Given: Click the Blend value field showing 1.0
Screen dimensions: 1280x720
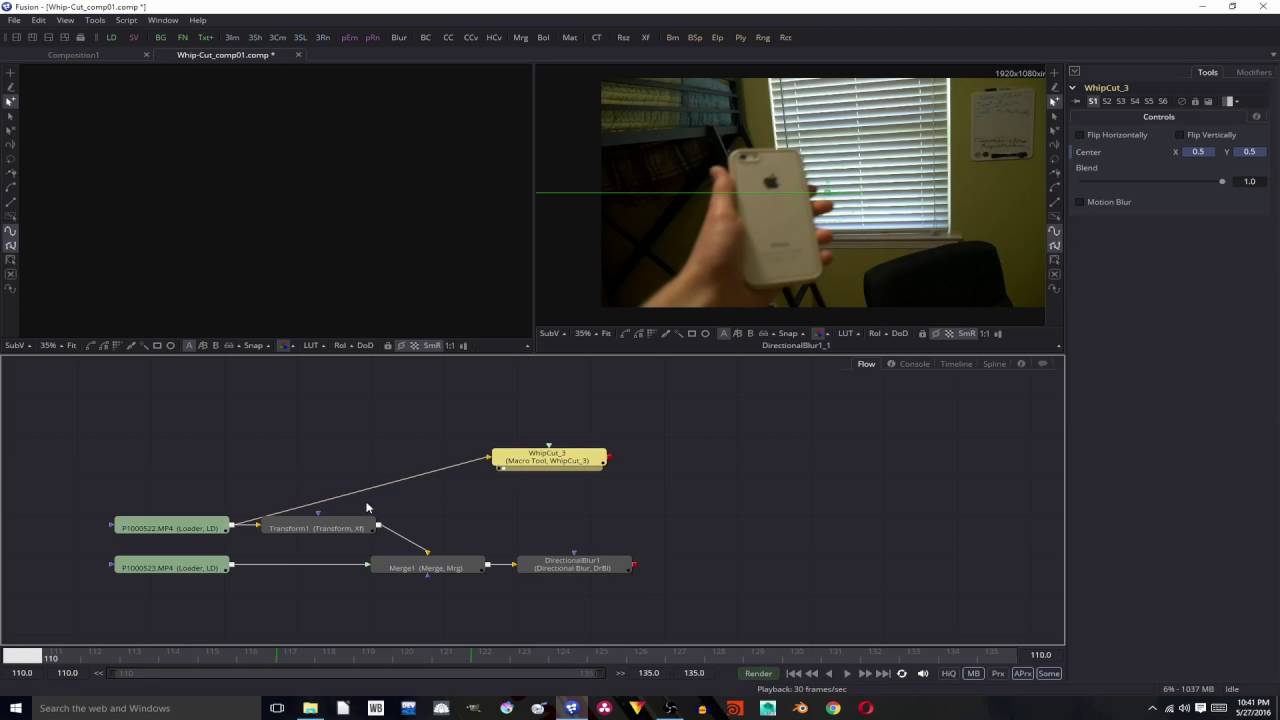Looking at the screenshot, I should [x=1249, y=182].
